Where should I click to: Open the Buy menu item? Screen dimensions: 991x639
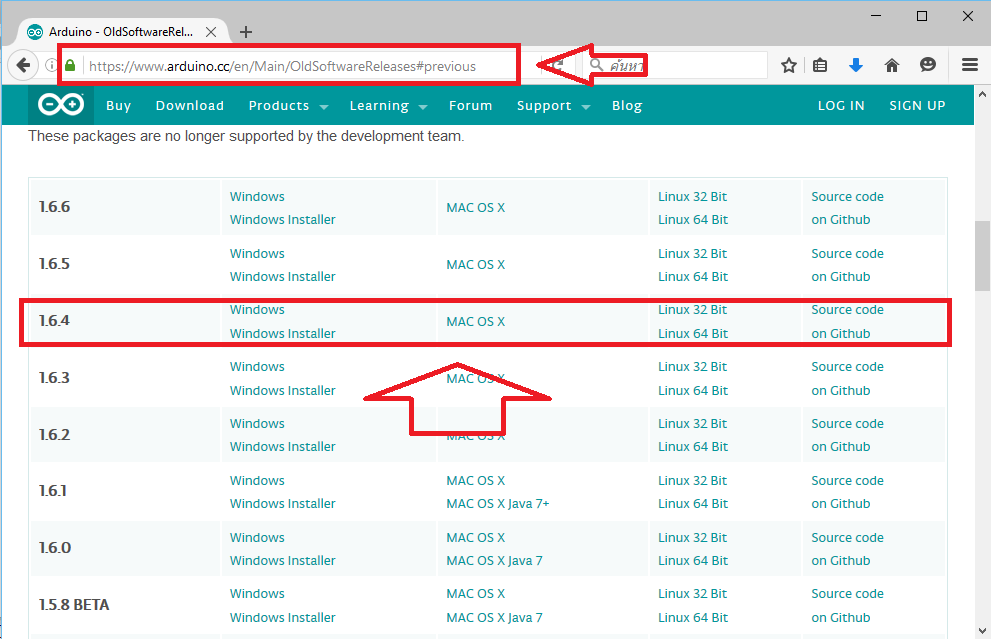tap(119, 106)
